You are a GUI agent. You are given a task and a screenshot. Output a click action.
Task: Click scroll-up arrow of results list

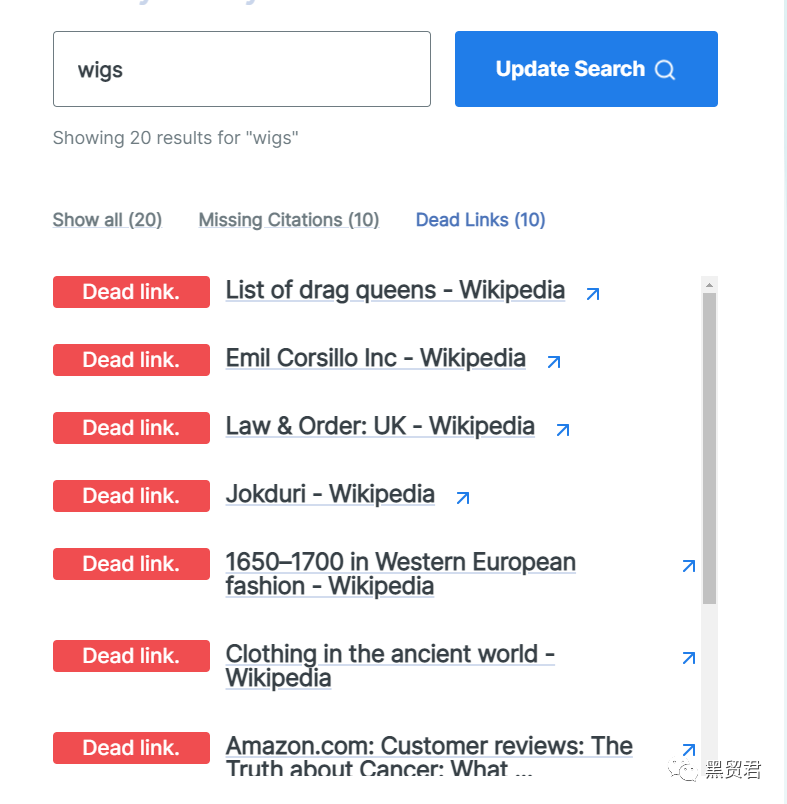point(709,284)
